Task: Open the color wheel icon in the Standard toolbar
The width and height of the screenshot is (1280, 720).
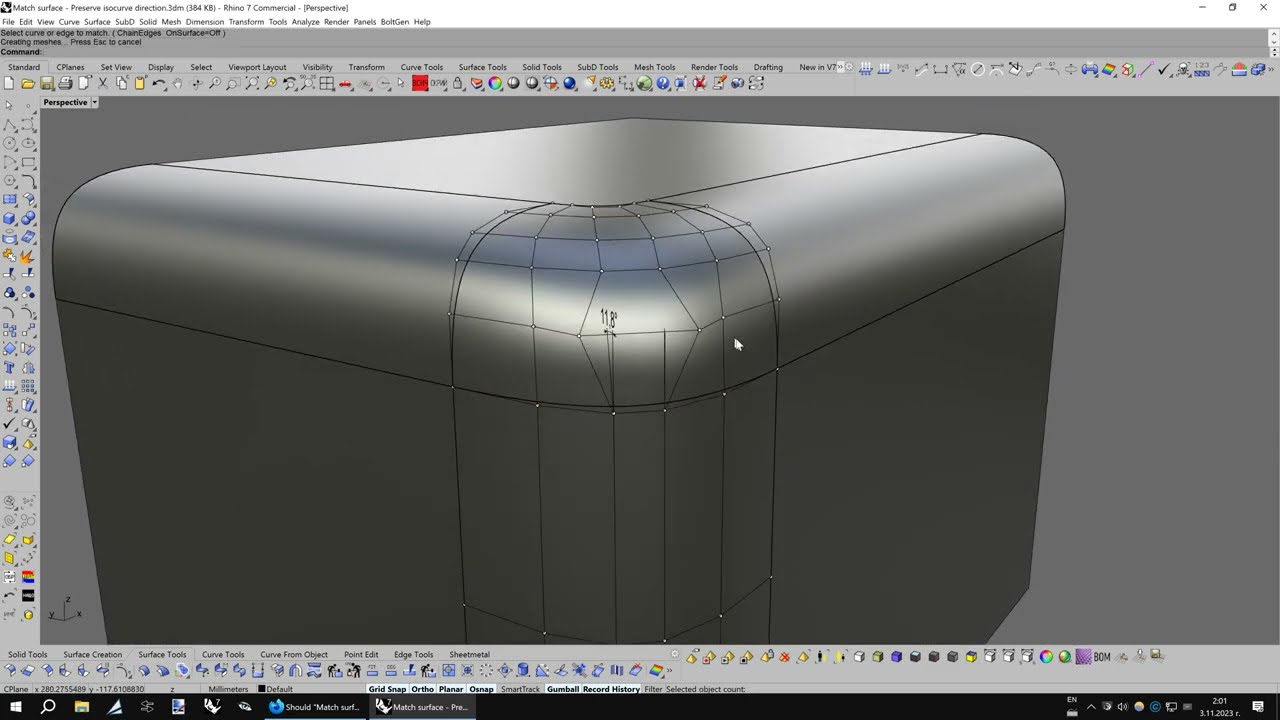Action: 495,84
